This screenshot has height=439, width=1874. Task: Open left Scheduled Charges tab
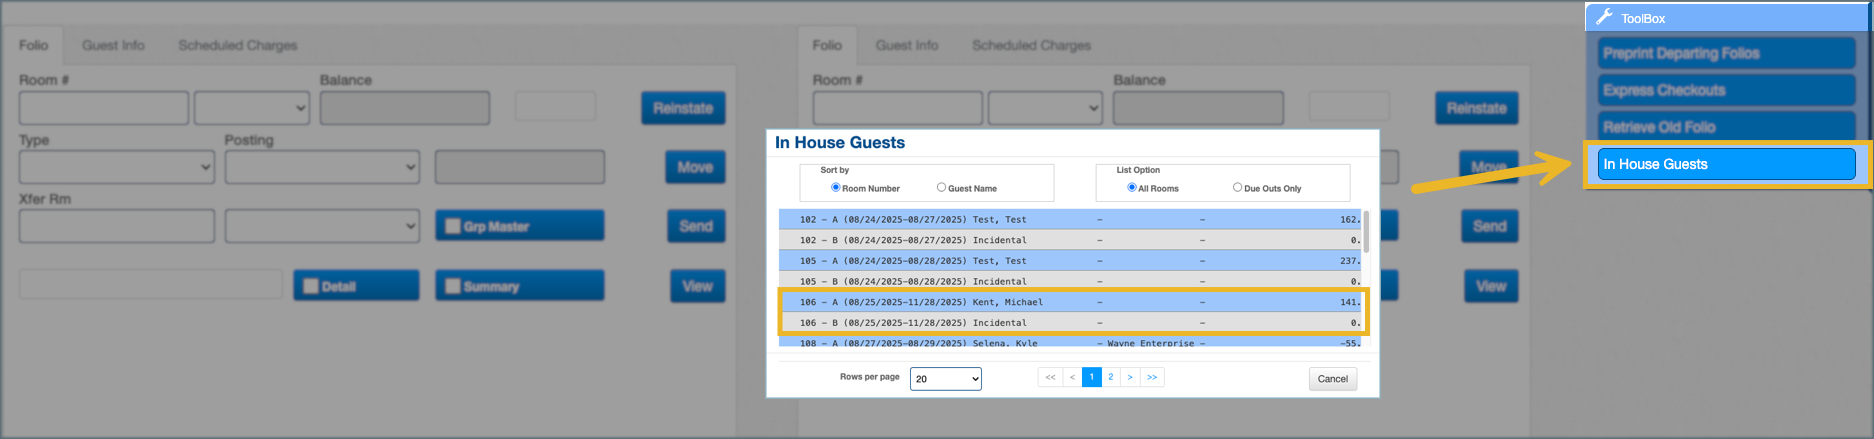(237, 45)
